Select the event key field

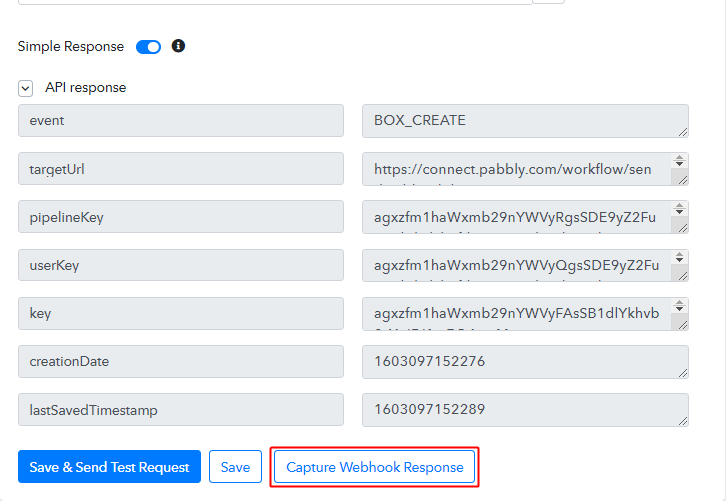tap(181, 120)
